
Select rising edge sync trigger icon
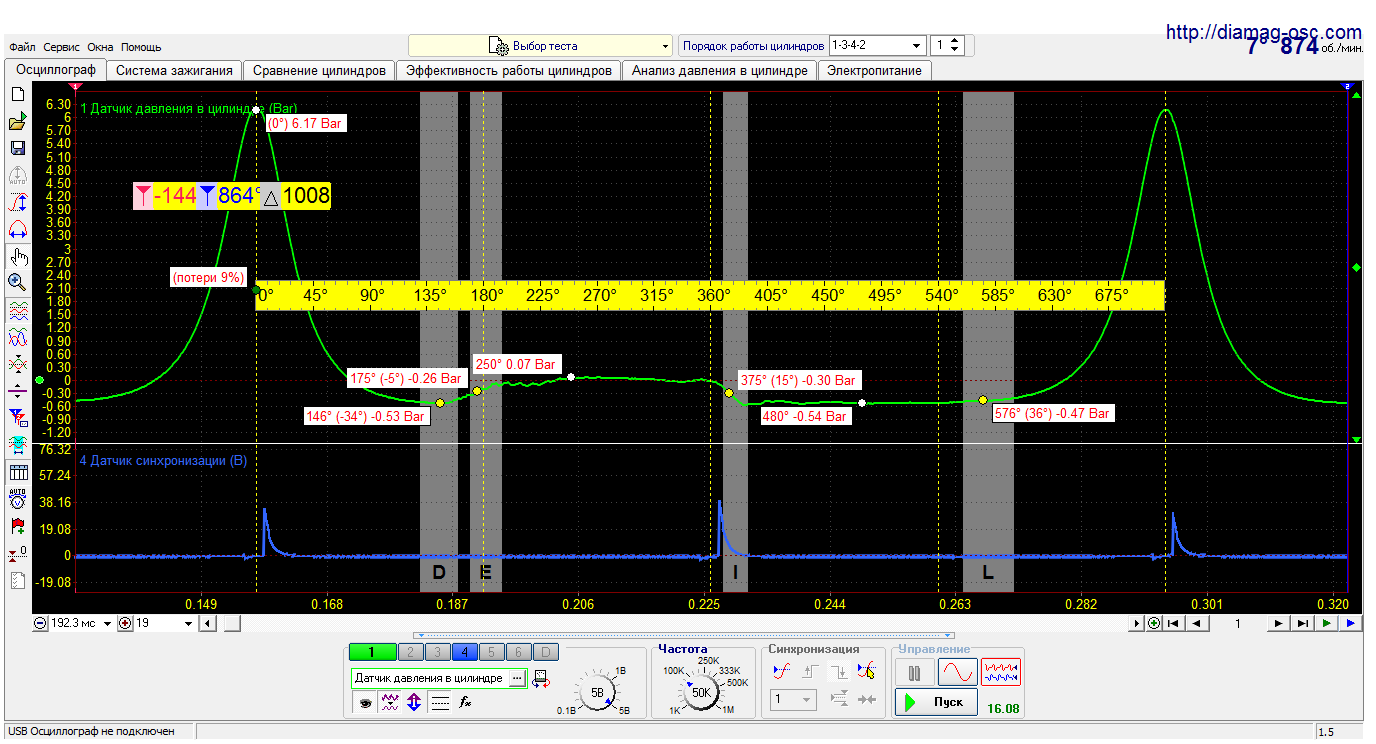(782, 671)
